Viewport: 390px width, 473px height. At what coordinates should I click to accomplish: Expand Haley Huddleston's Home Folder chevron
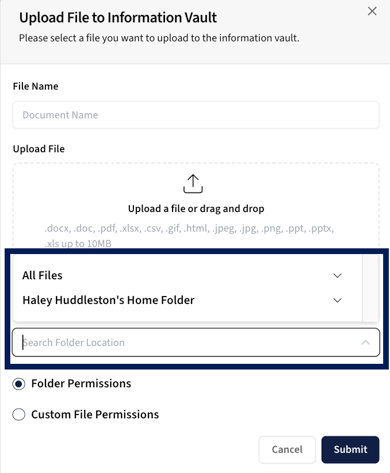pyautogui.click(x=337, y=300)
